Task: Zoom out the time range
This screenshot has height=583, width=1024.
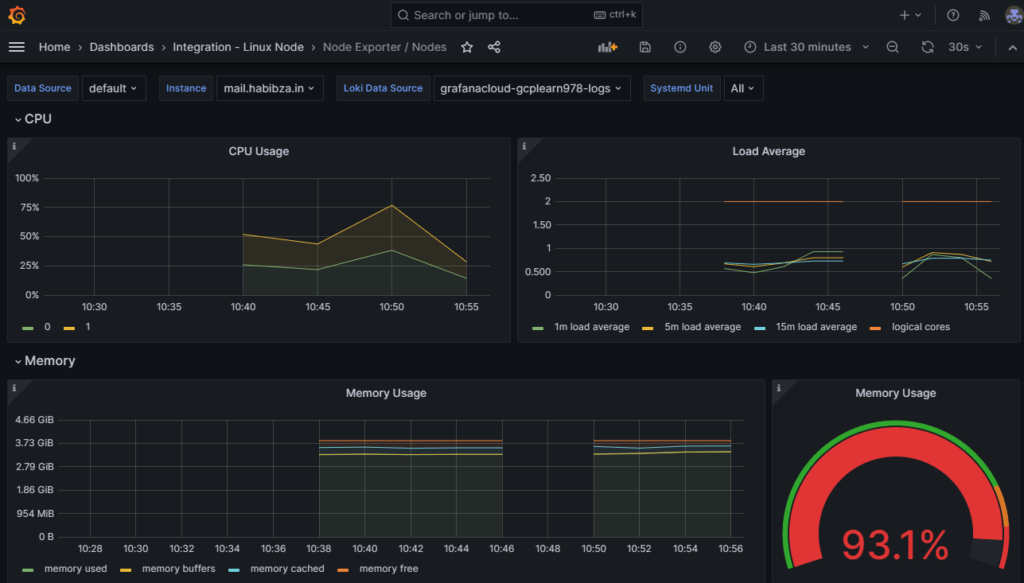Action: pos(893,47)
